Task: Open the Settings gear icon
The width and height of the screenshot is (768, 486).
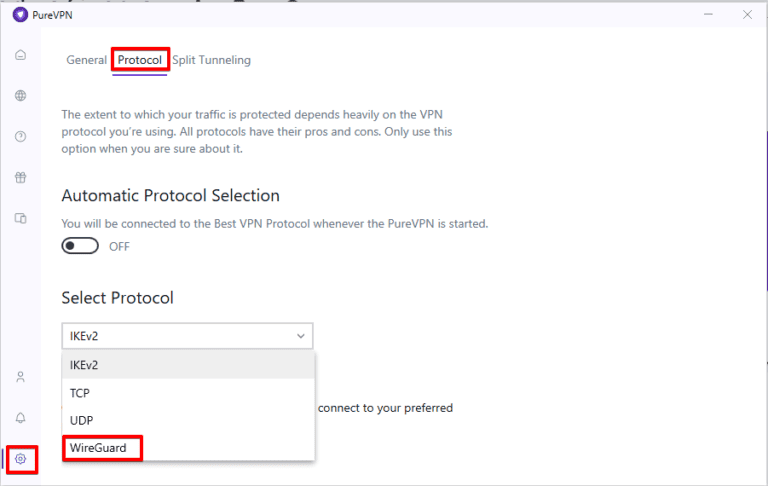Action: [x=20, y=459]
